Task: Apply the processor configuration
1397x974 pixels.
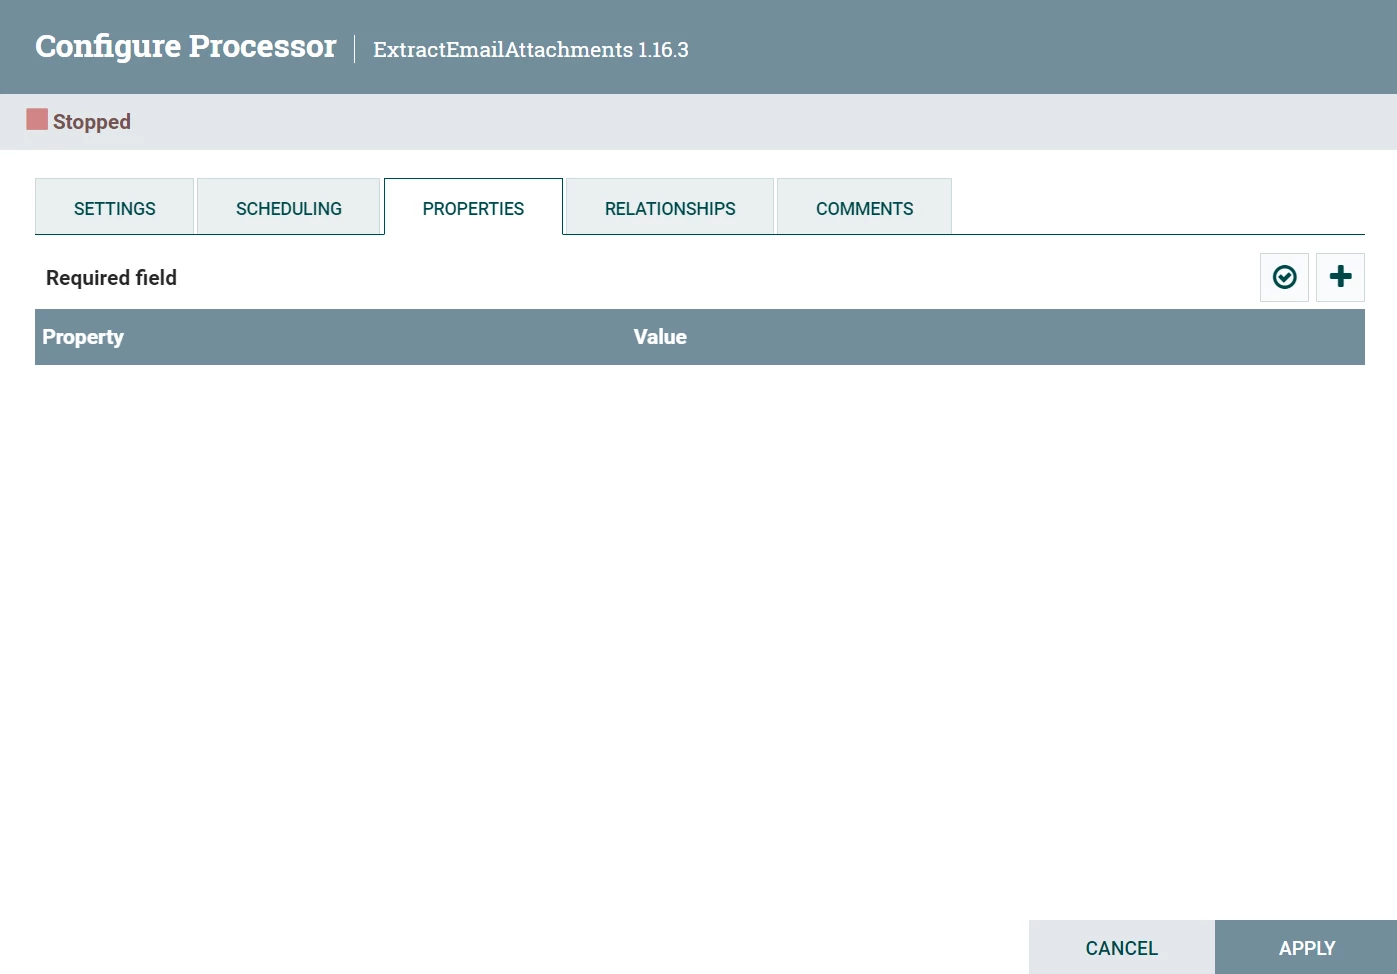Action: pos(1306,947)
